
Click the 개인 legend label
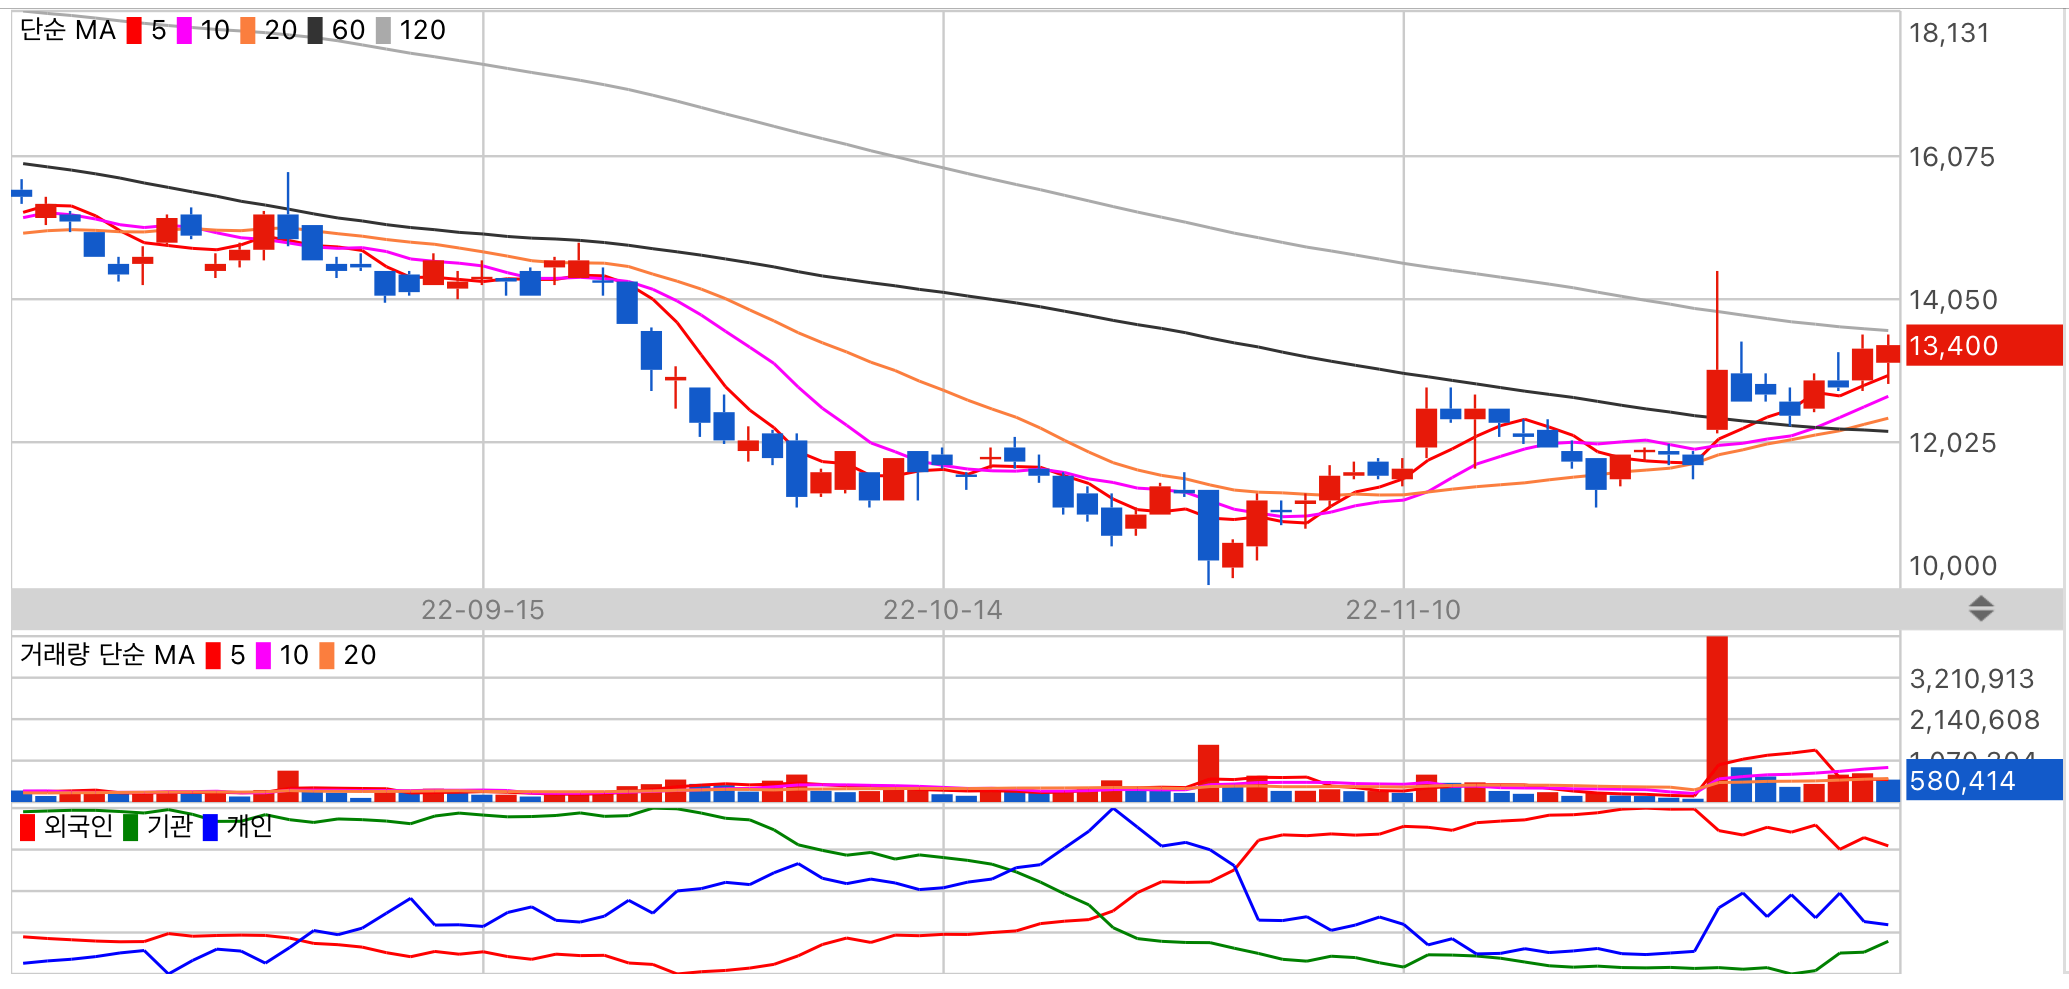pos(249,826)
